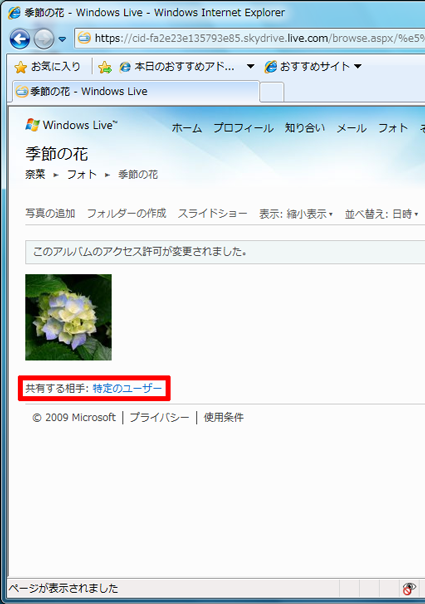Start the スライドショー

tap(212, 213)
